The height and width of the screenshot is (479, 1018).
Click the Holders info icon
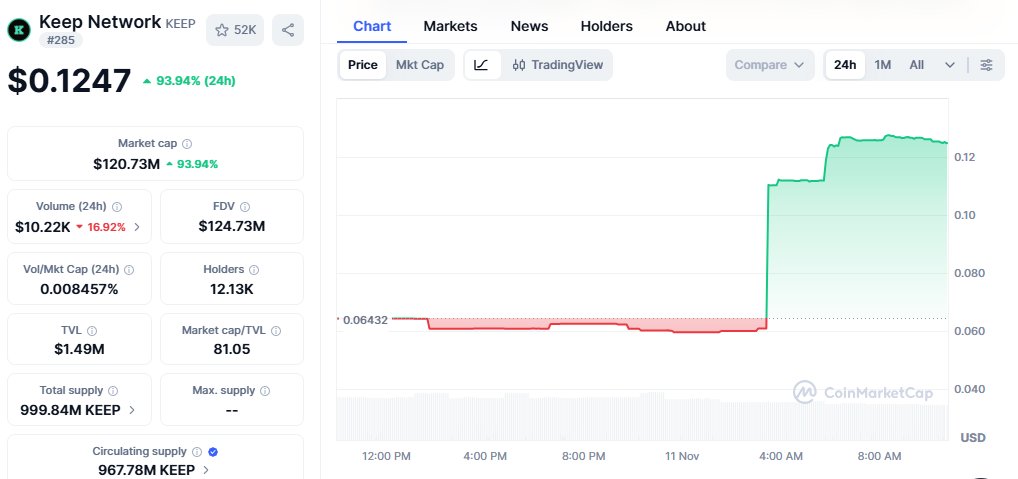point(254,270)
